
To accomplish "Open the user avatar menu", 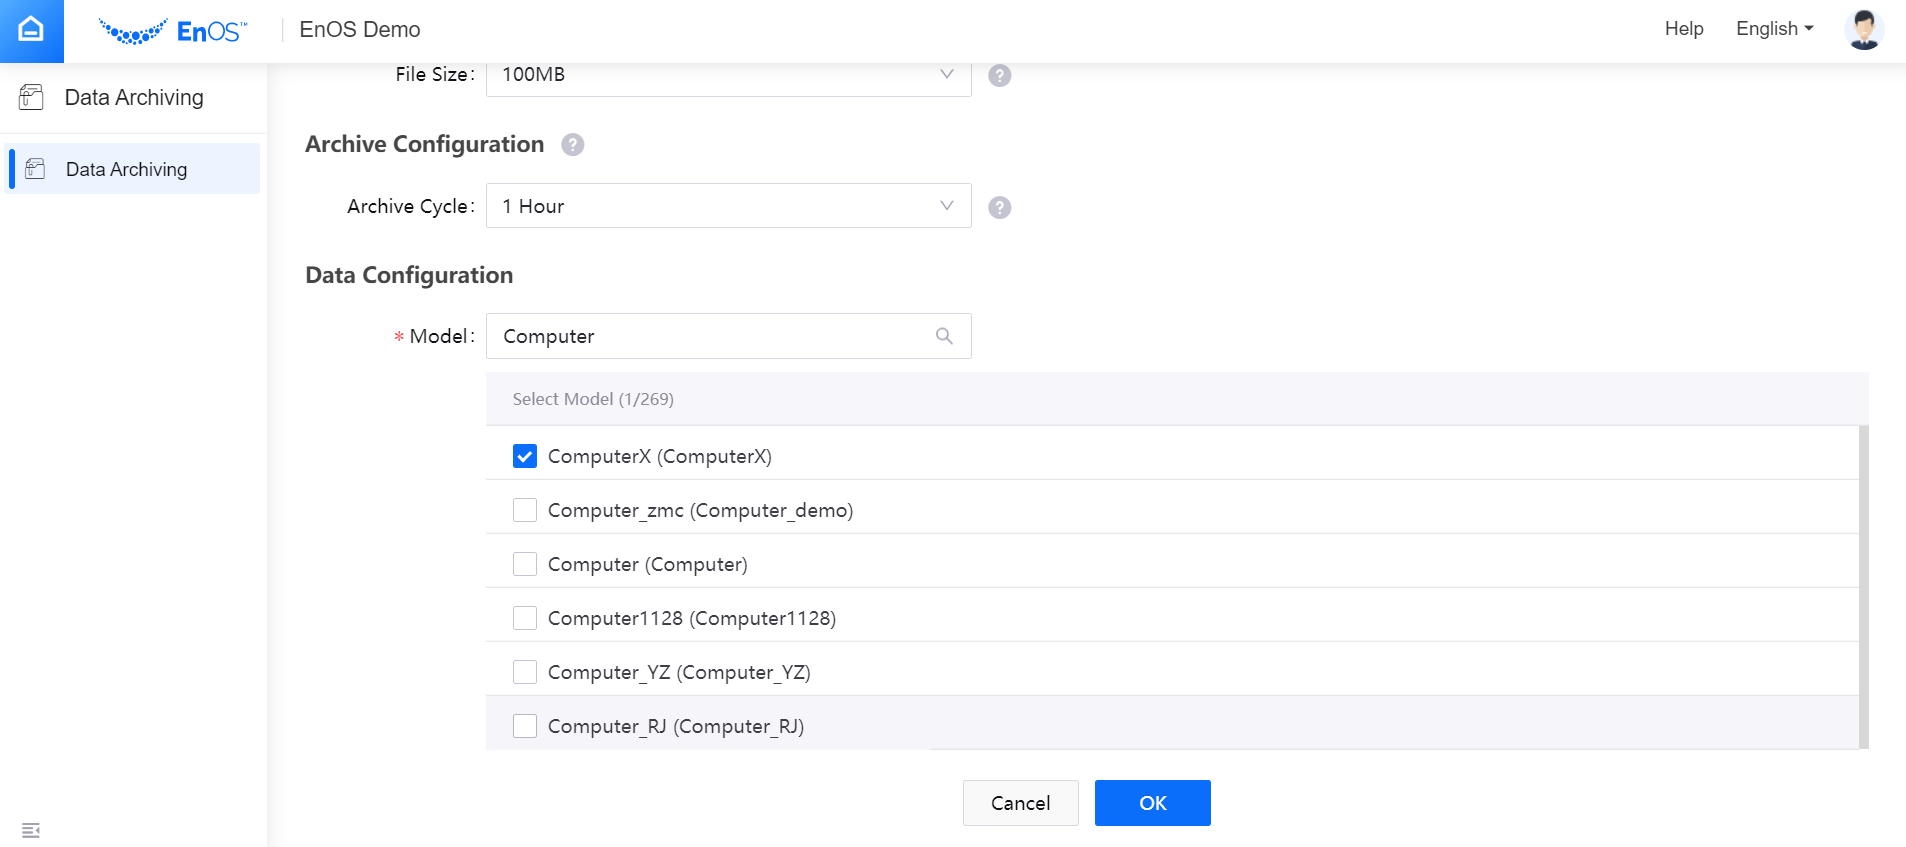I will pyautogui.click(x=1863, y=29).
